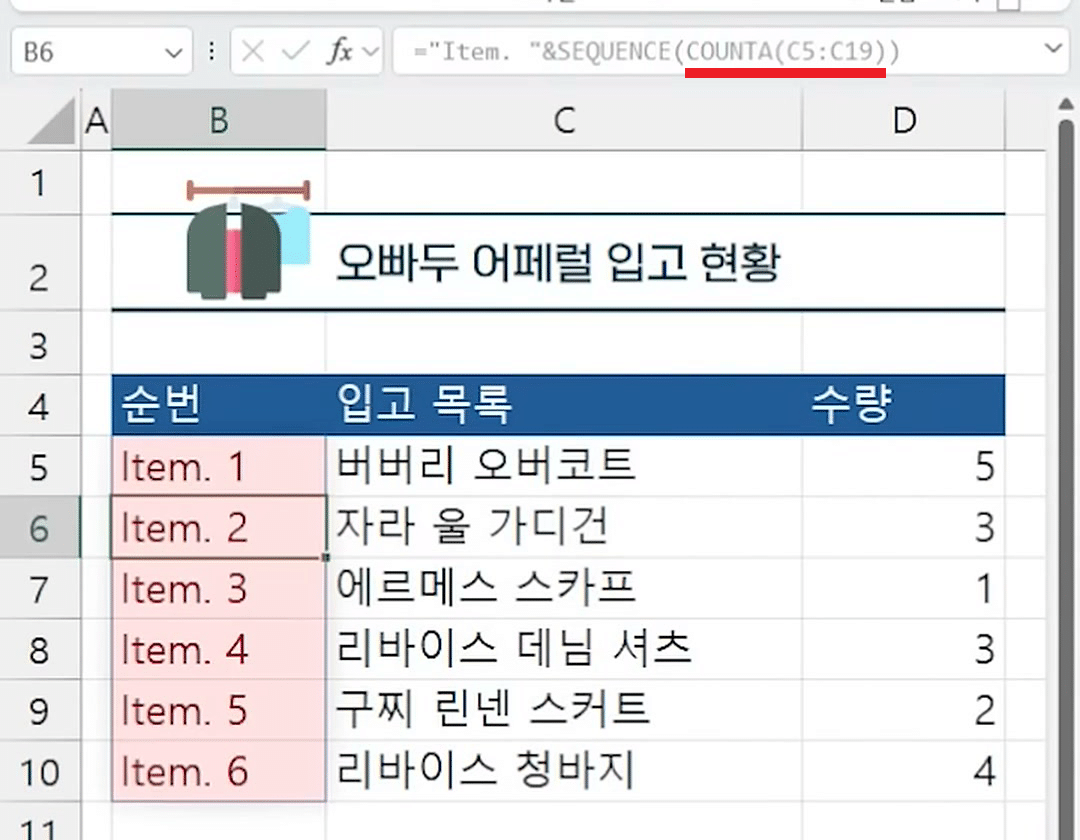Select column D header
The width and height of the screenshot is (1080, 840).
[904, 120]
